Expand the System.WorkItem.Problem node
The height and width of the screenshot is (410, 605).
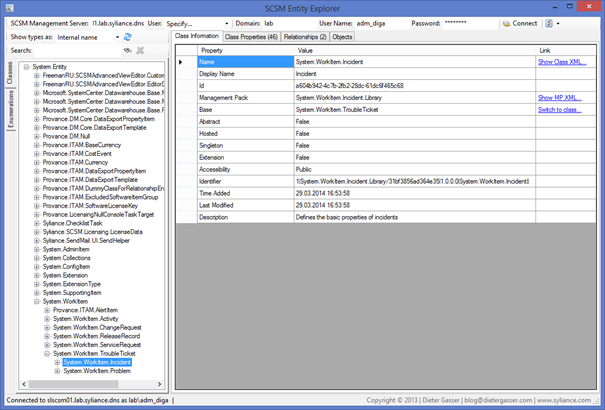pos(57,371)
